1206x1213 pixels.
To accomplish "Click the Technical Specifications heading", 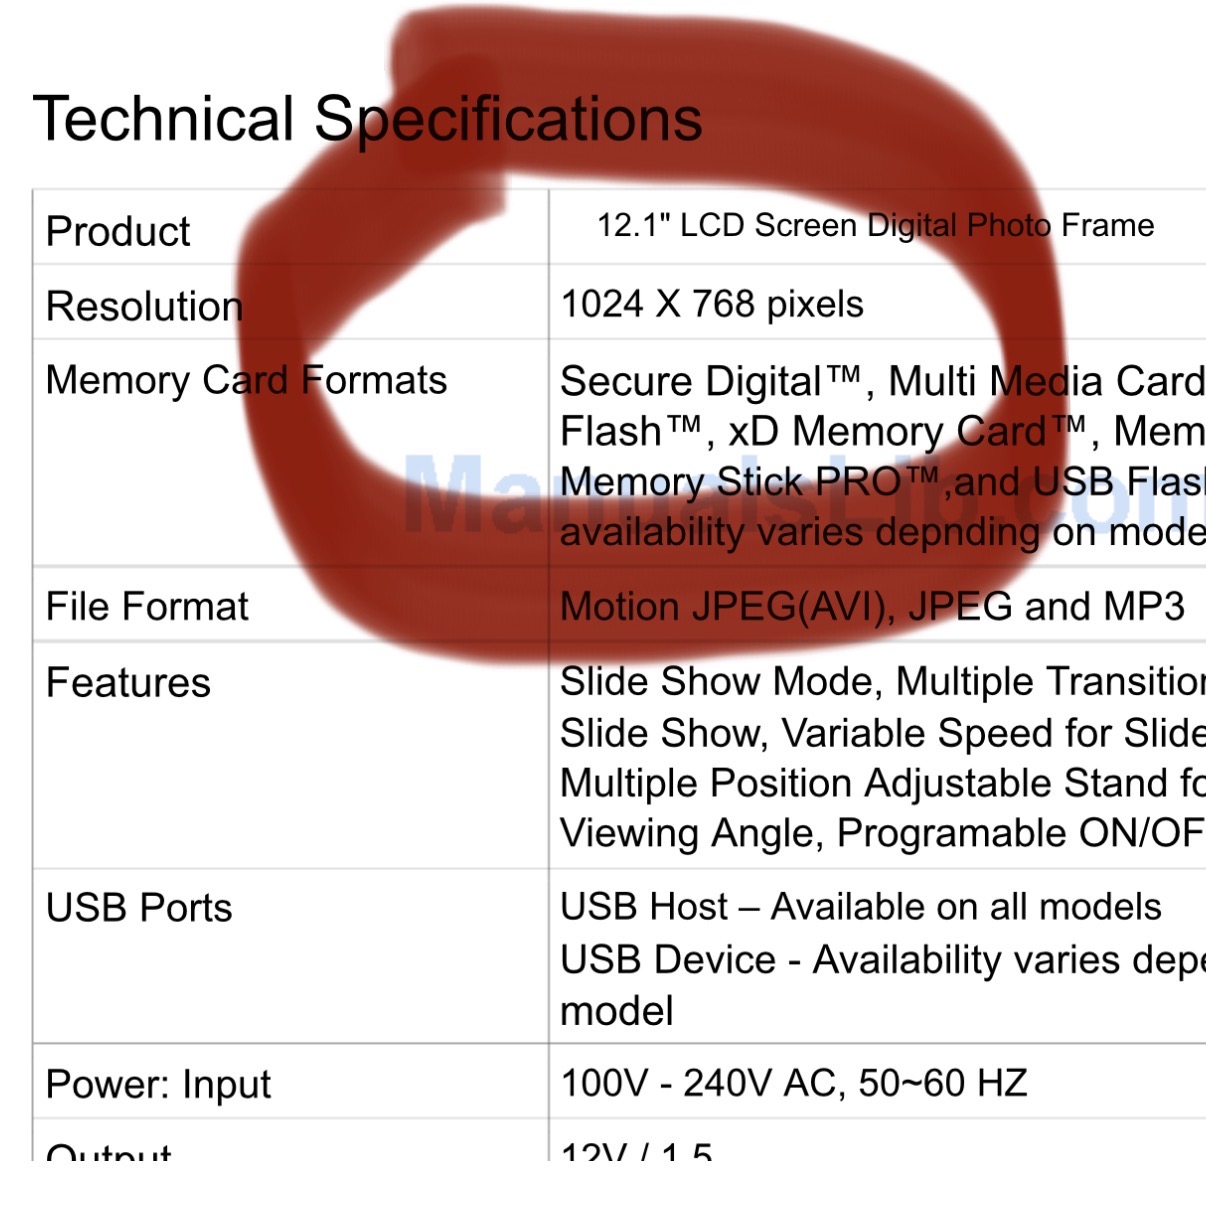I will click(368, 120).
